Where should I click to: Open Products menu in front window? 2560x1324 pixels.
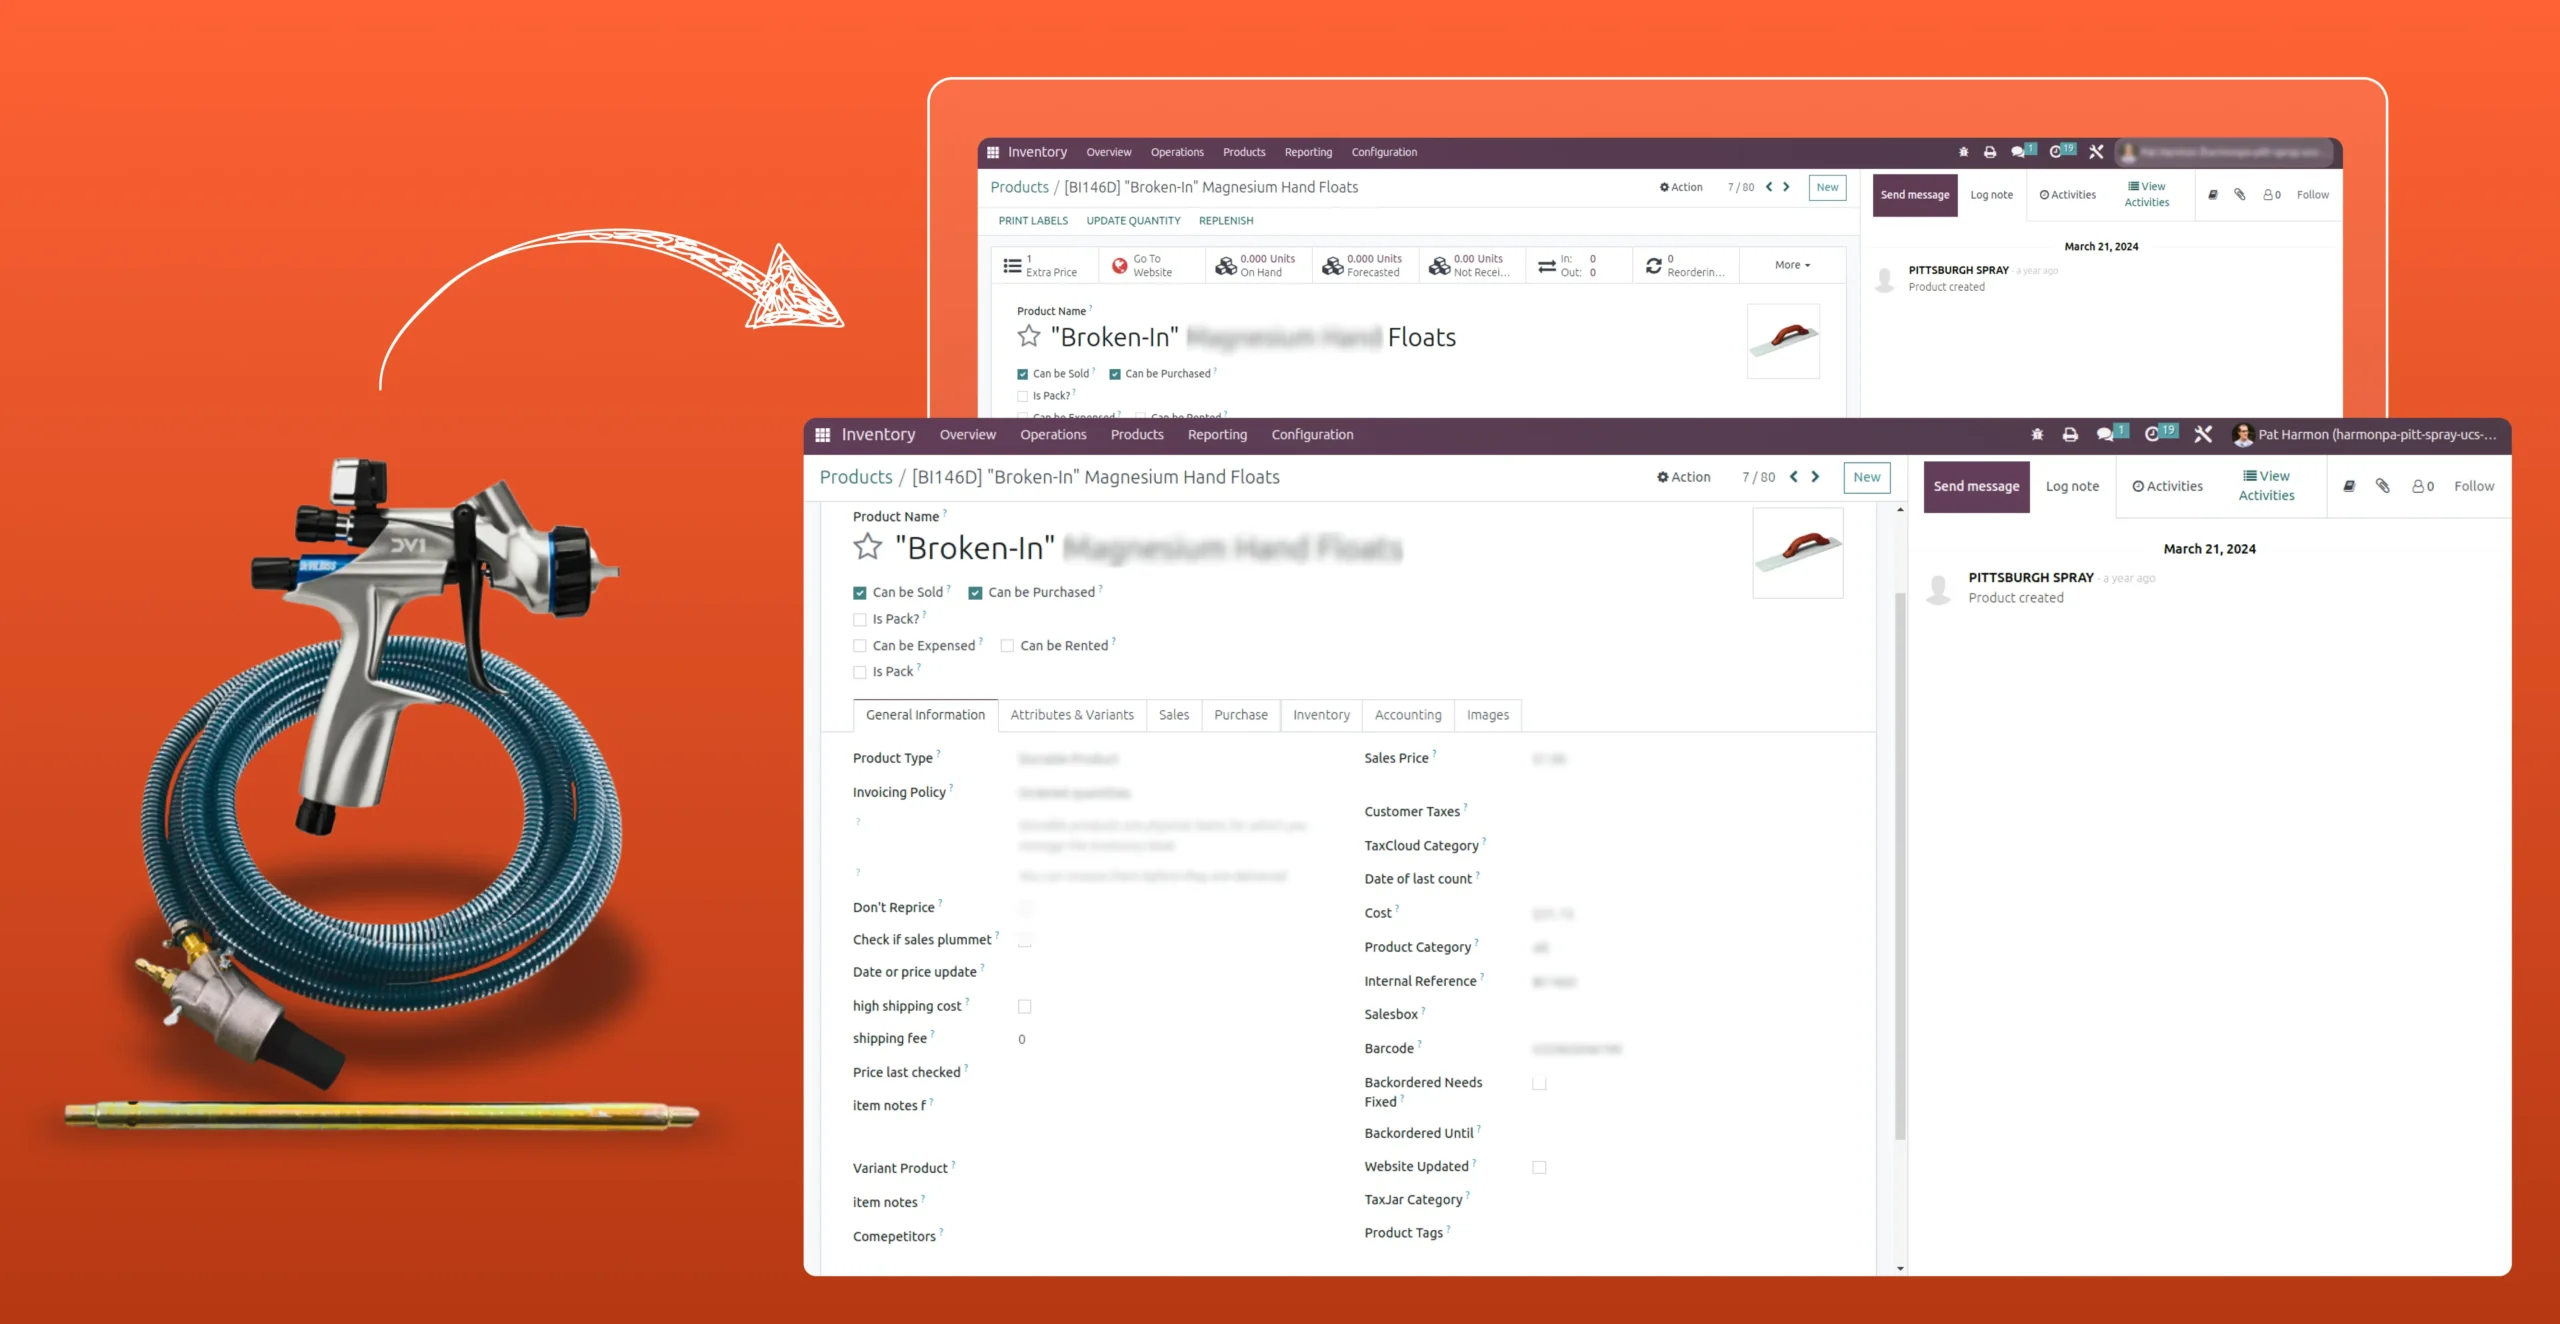click(x=1137, y=435)
